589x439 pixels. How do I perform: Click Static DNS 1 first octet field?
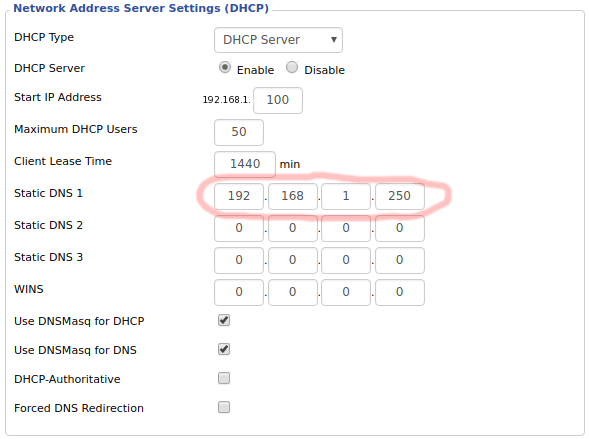click(239, 196)
